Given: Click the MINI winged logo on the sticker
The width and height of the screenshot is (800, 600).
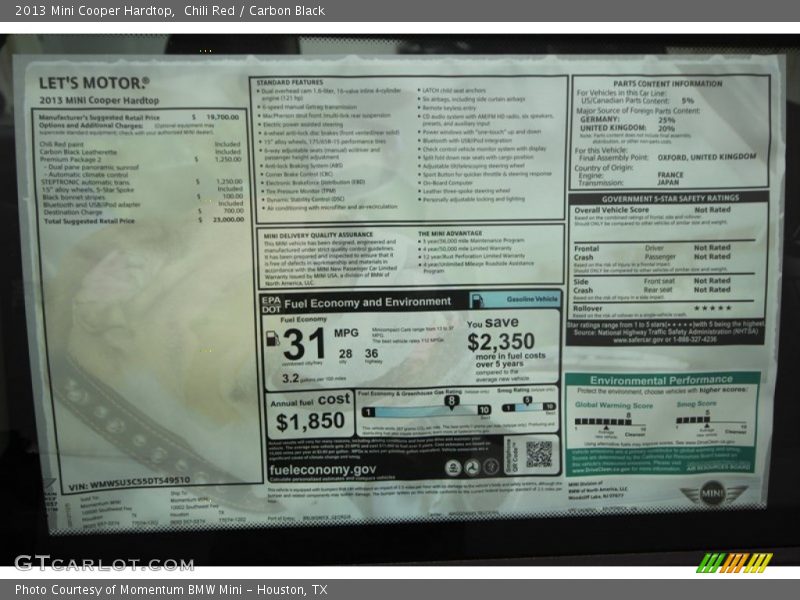Looking at the screenshot, I should click(713, 493).
